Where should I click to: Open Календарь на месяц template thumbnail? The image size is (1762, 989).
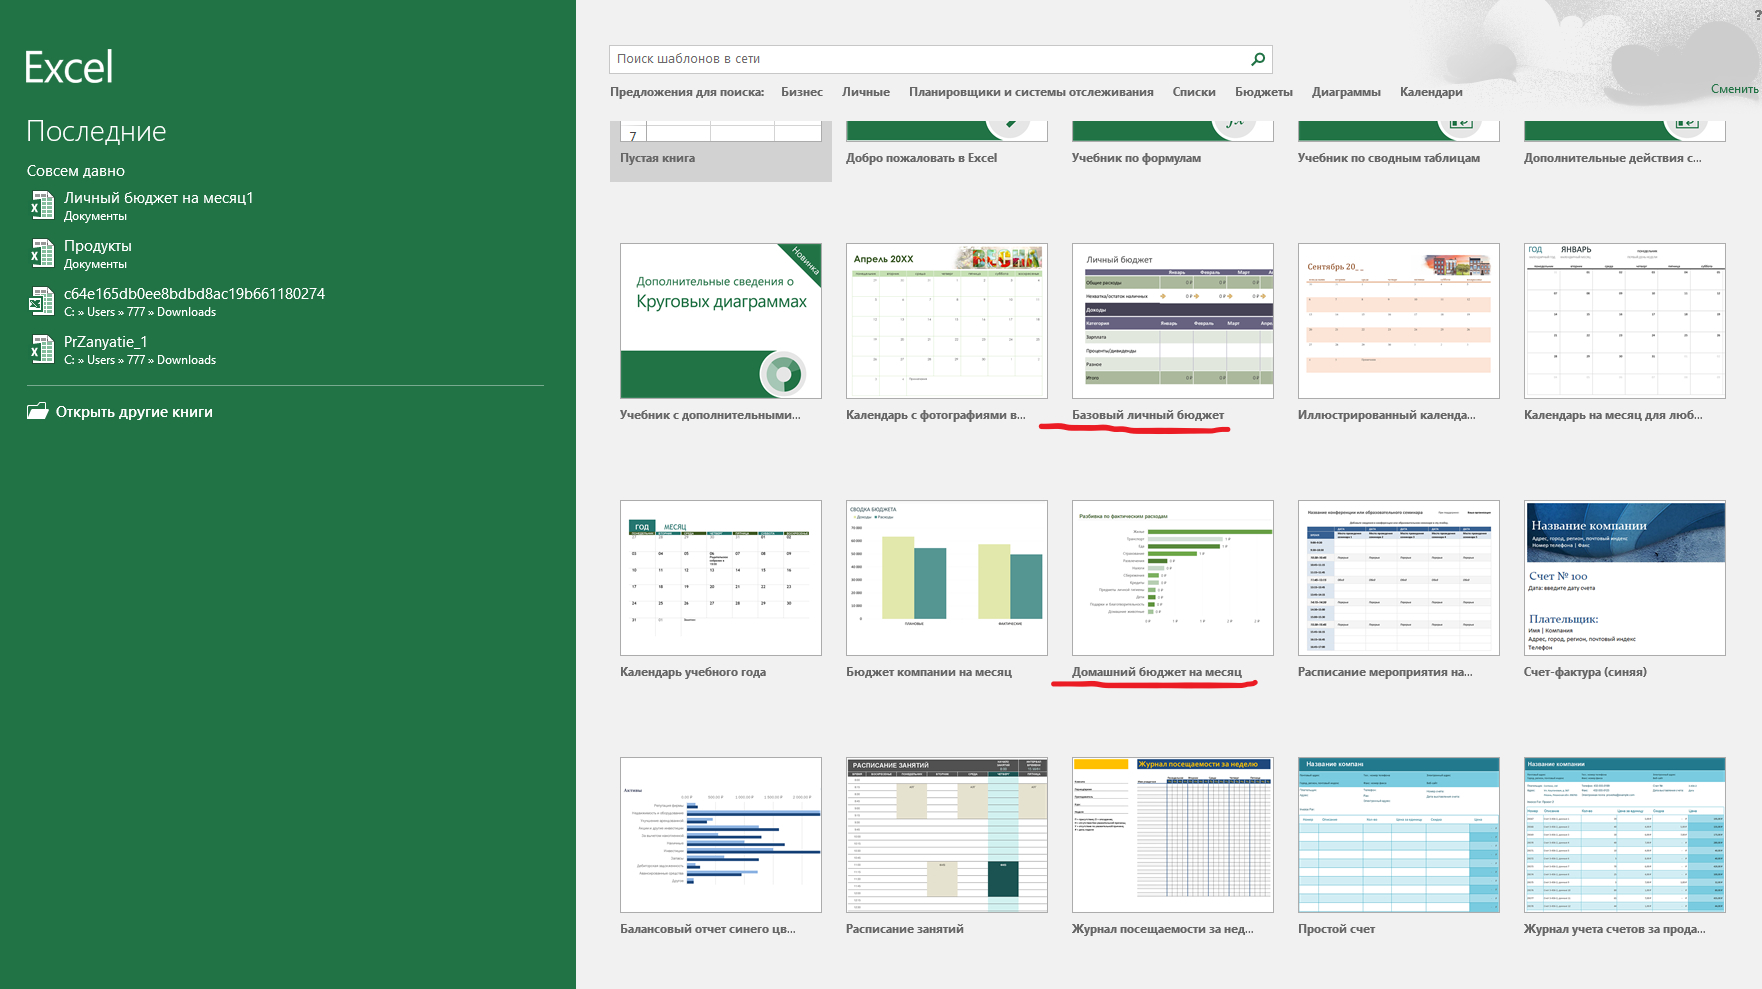pos(1625,321)
